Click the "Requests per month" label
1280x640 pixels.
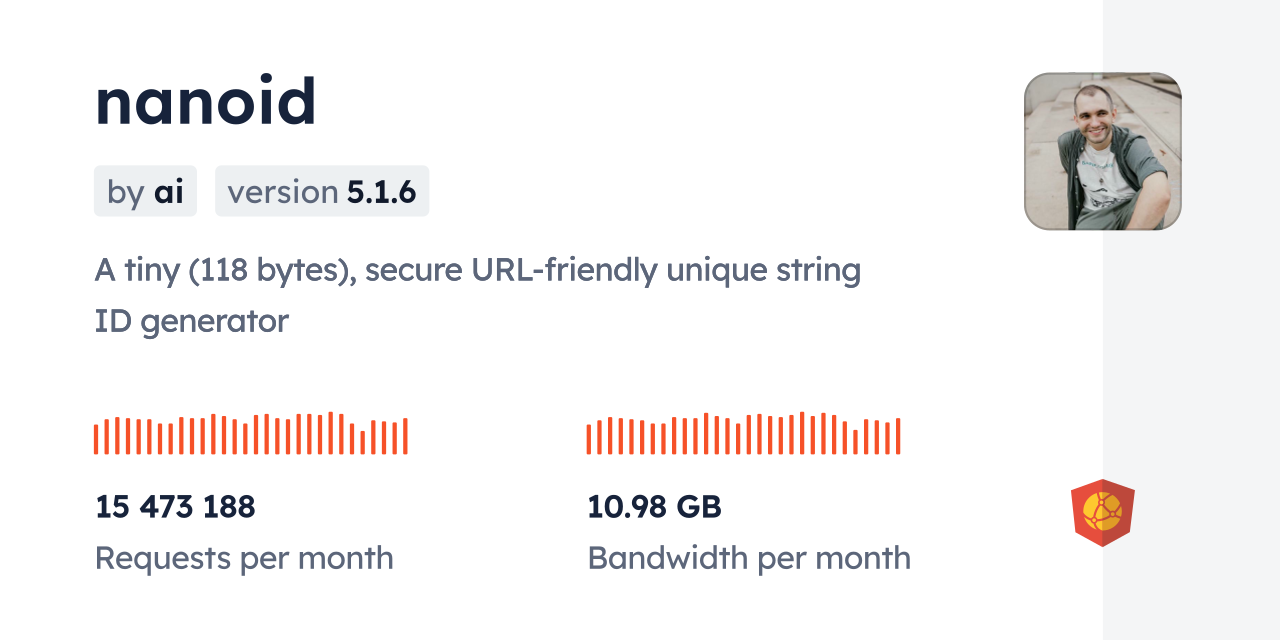coord(244,558)
